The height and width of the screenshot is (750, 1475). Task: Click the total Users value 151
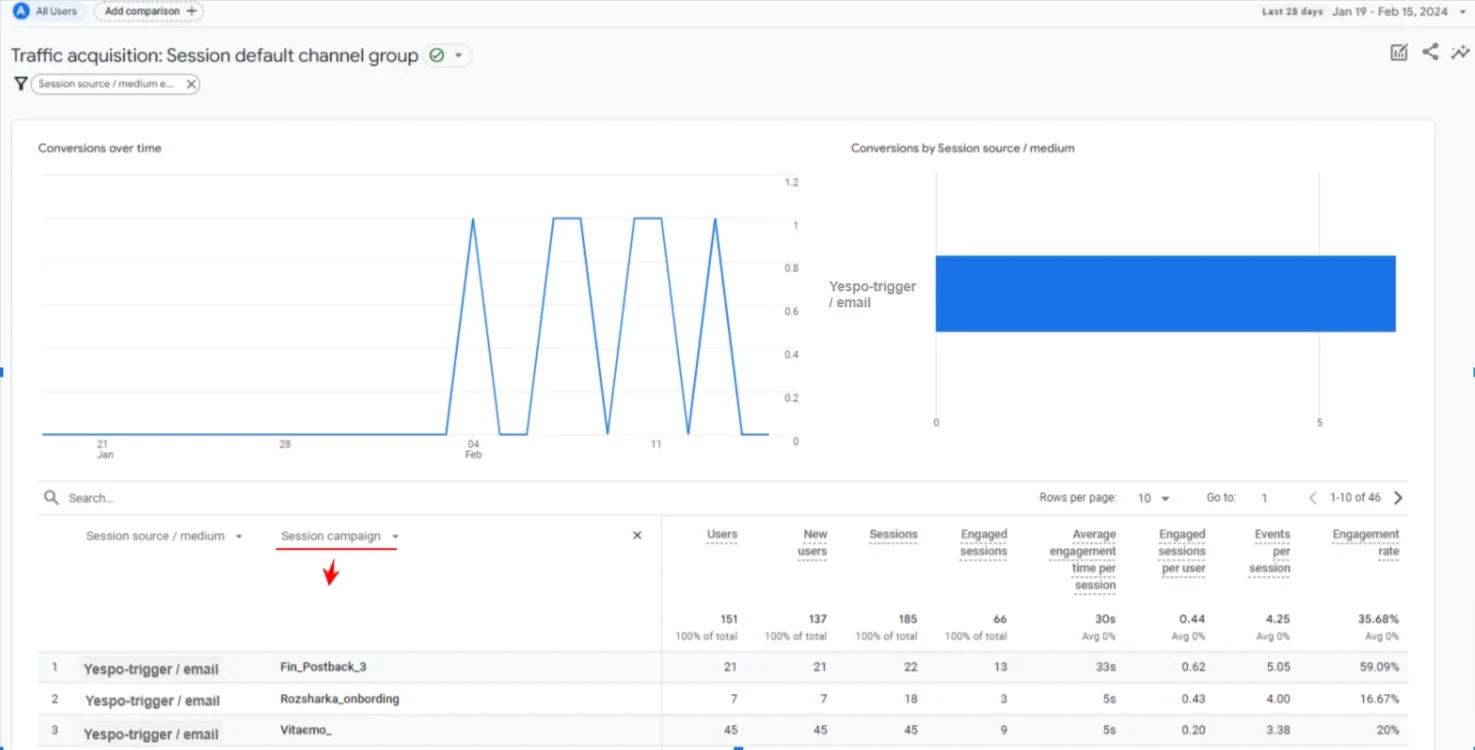(728, 619)
